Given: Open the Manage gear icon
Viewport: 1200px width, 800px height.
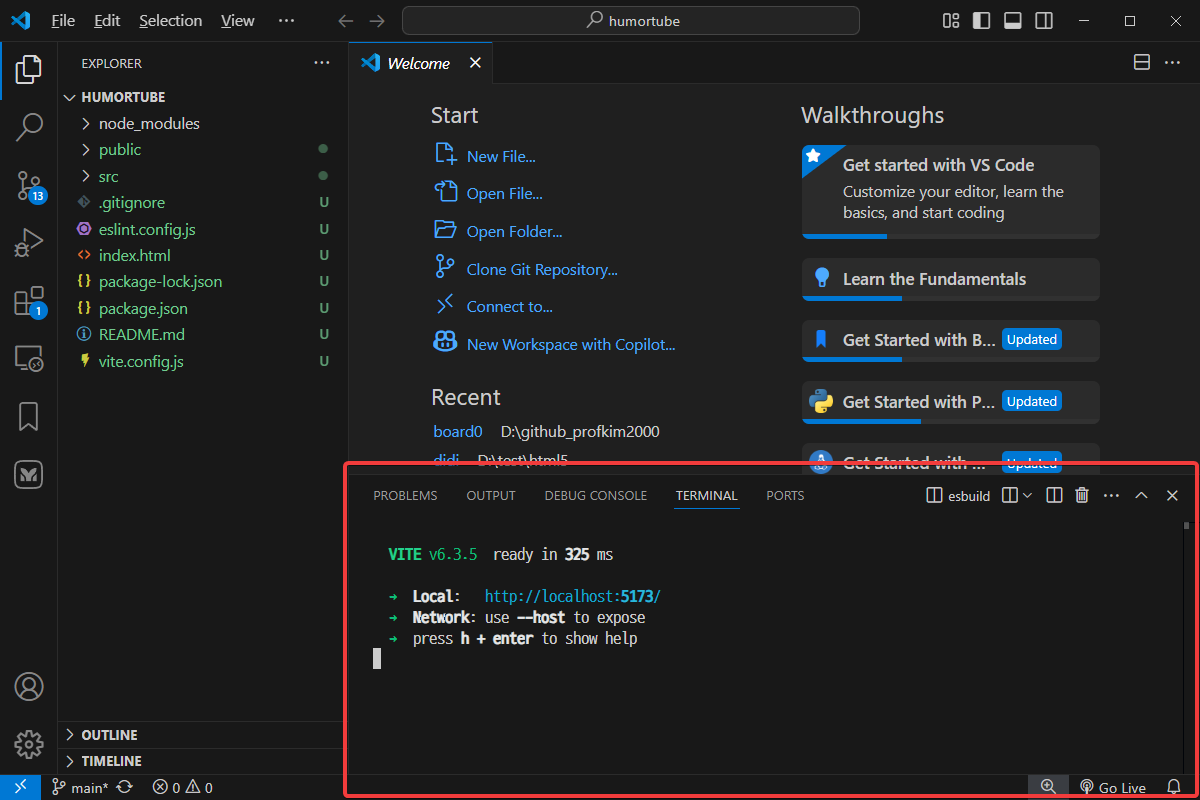Looking at the screenshot, I should click(29, 744).
